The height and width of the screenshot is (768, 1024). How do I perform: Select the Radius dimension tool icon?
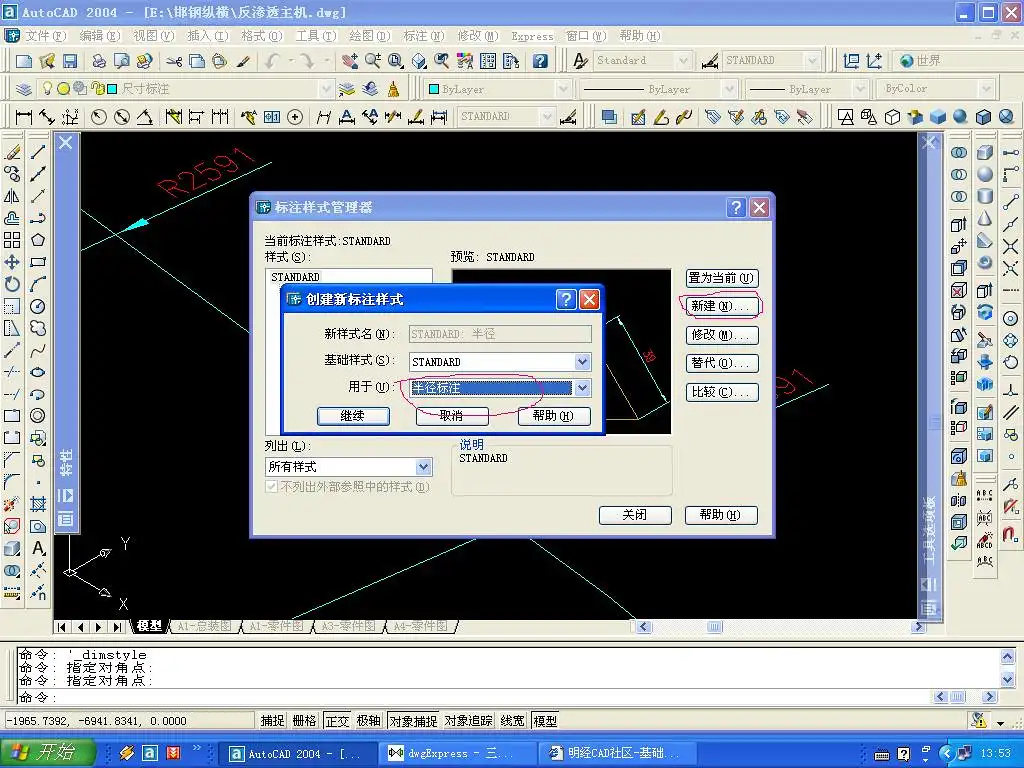(99, 118)
